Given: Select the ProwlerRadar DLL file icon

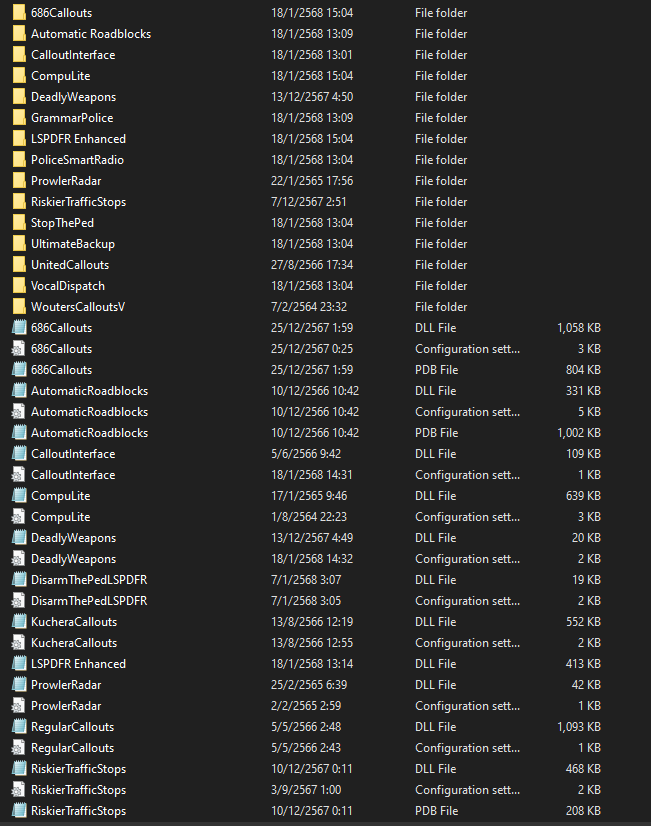Looking at the screenshot, I should (x=19, y=685).
